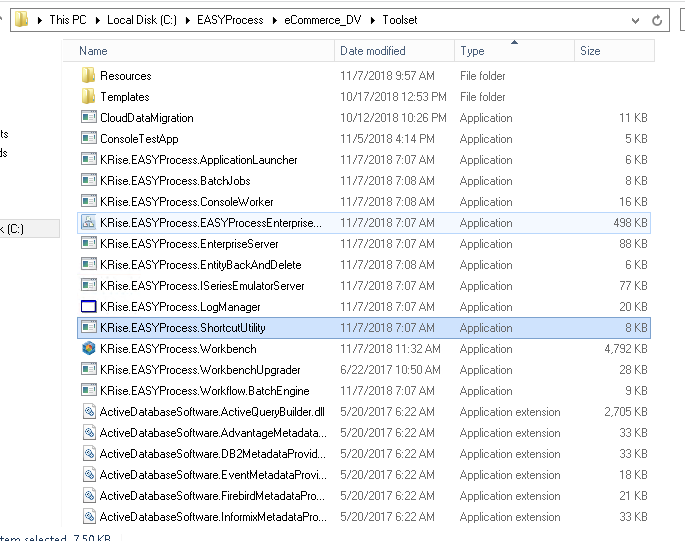Click the 6/22/2017 10:50 AM date
This screenshot has width=685, height=541.
(390, 370)
